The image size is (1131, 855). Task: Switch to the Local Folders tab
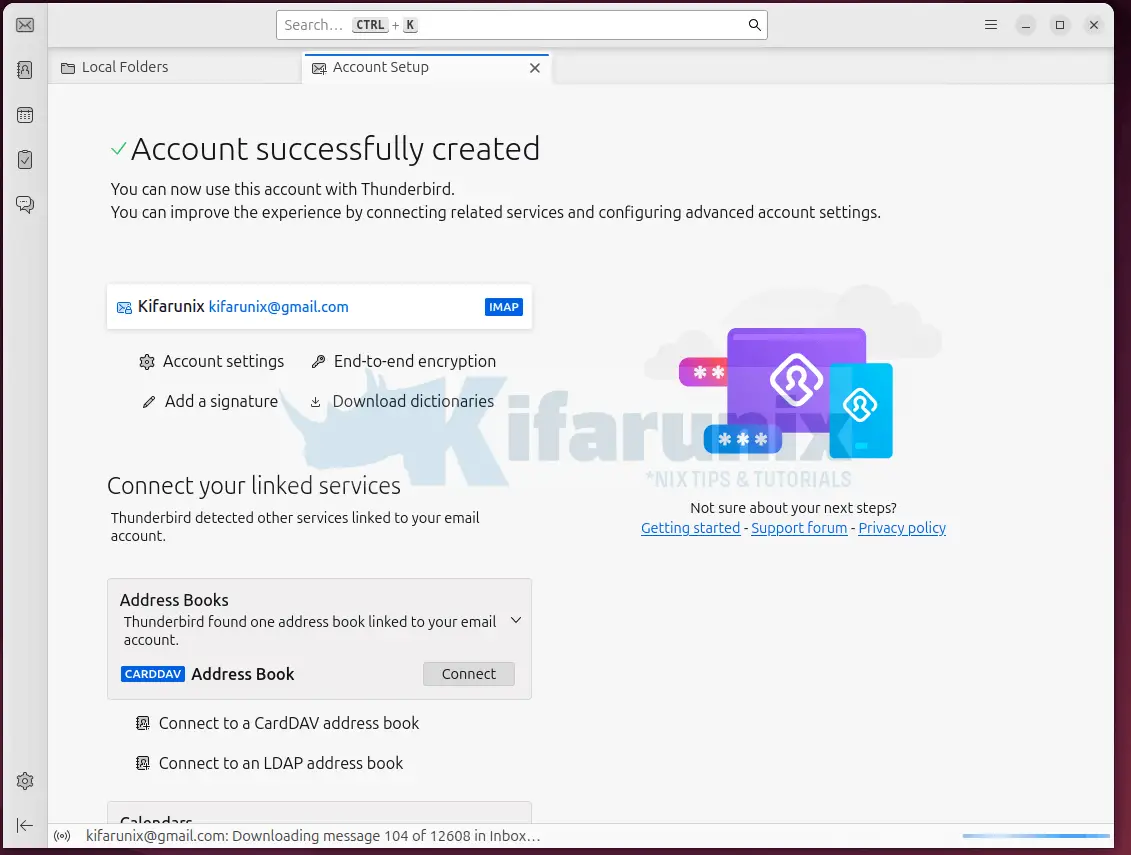pos(125,67)
